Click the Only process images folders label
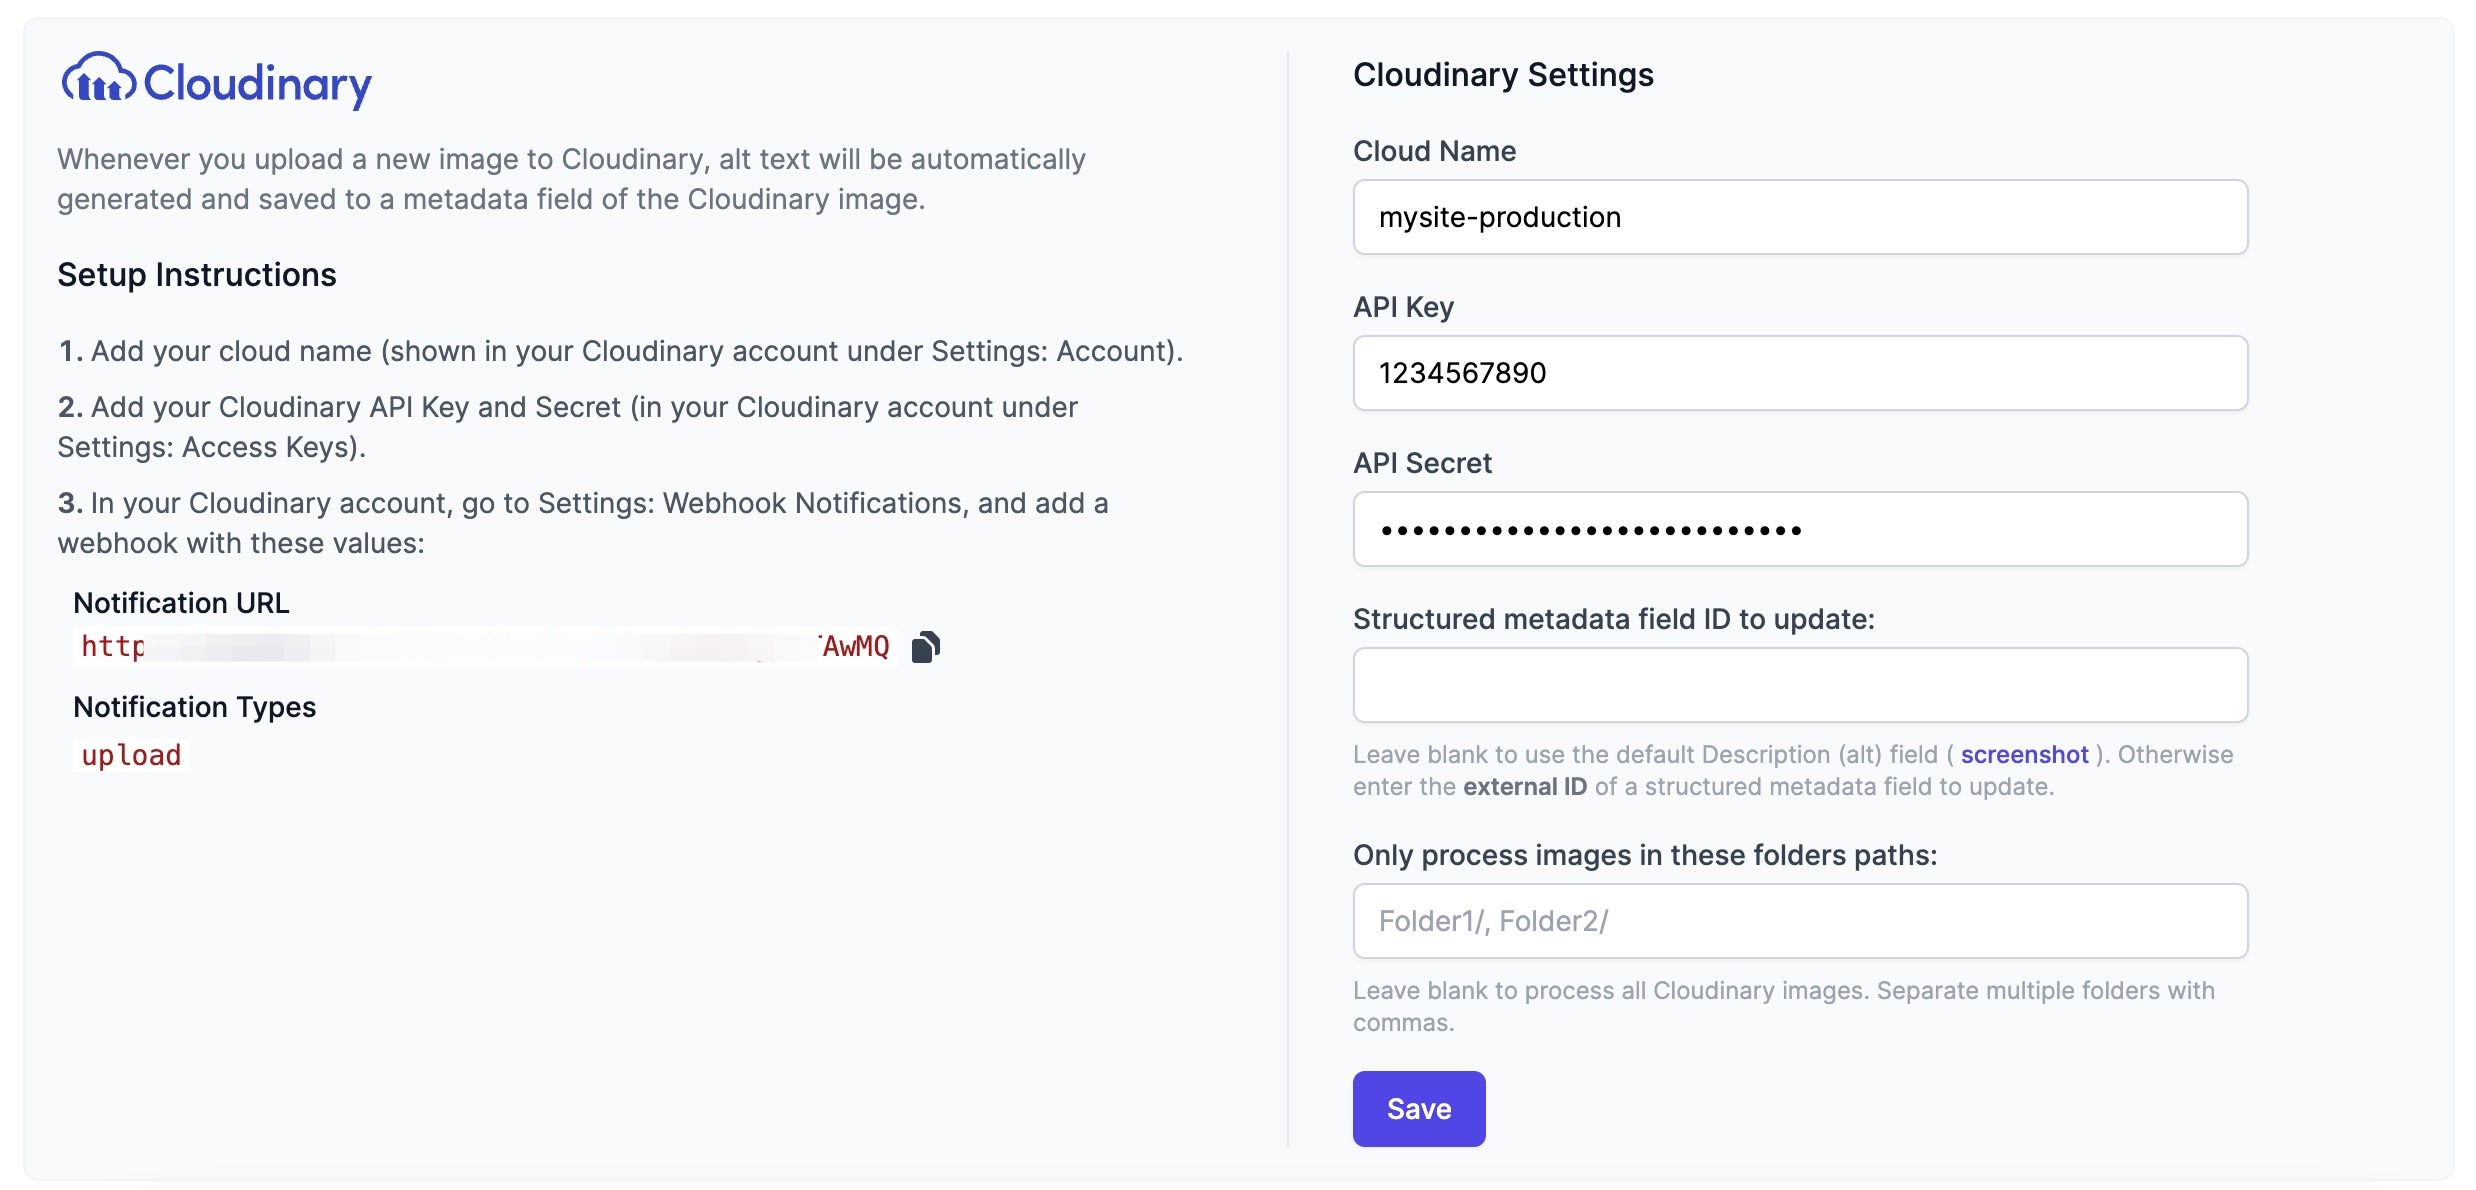 pos(1644,855)
